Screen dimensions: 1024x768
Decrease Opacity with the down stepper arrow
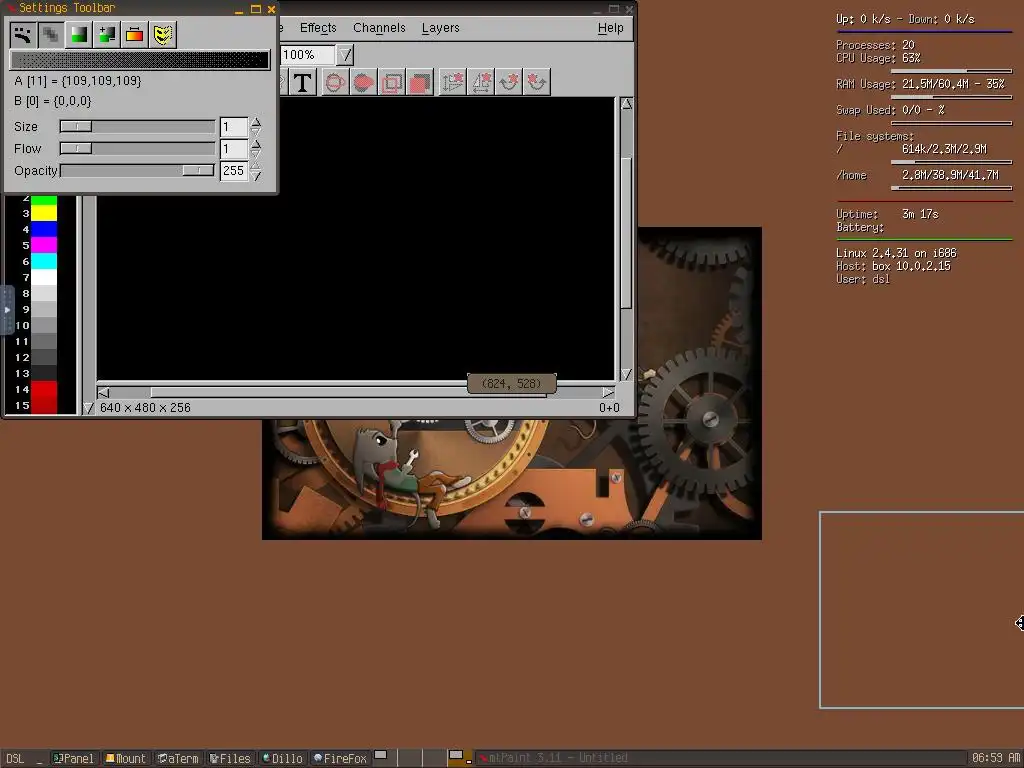pos(256,175)
